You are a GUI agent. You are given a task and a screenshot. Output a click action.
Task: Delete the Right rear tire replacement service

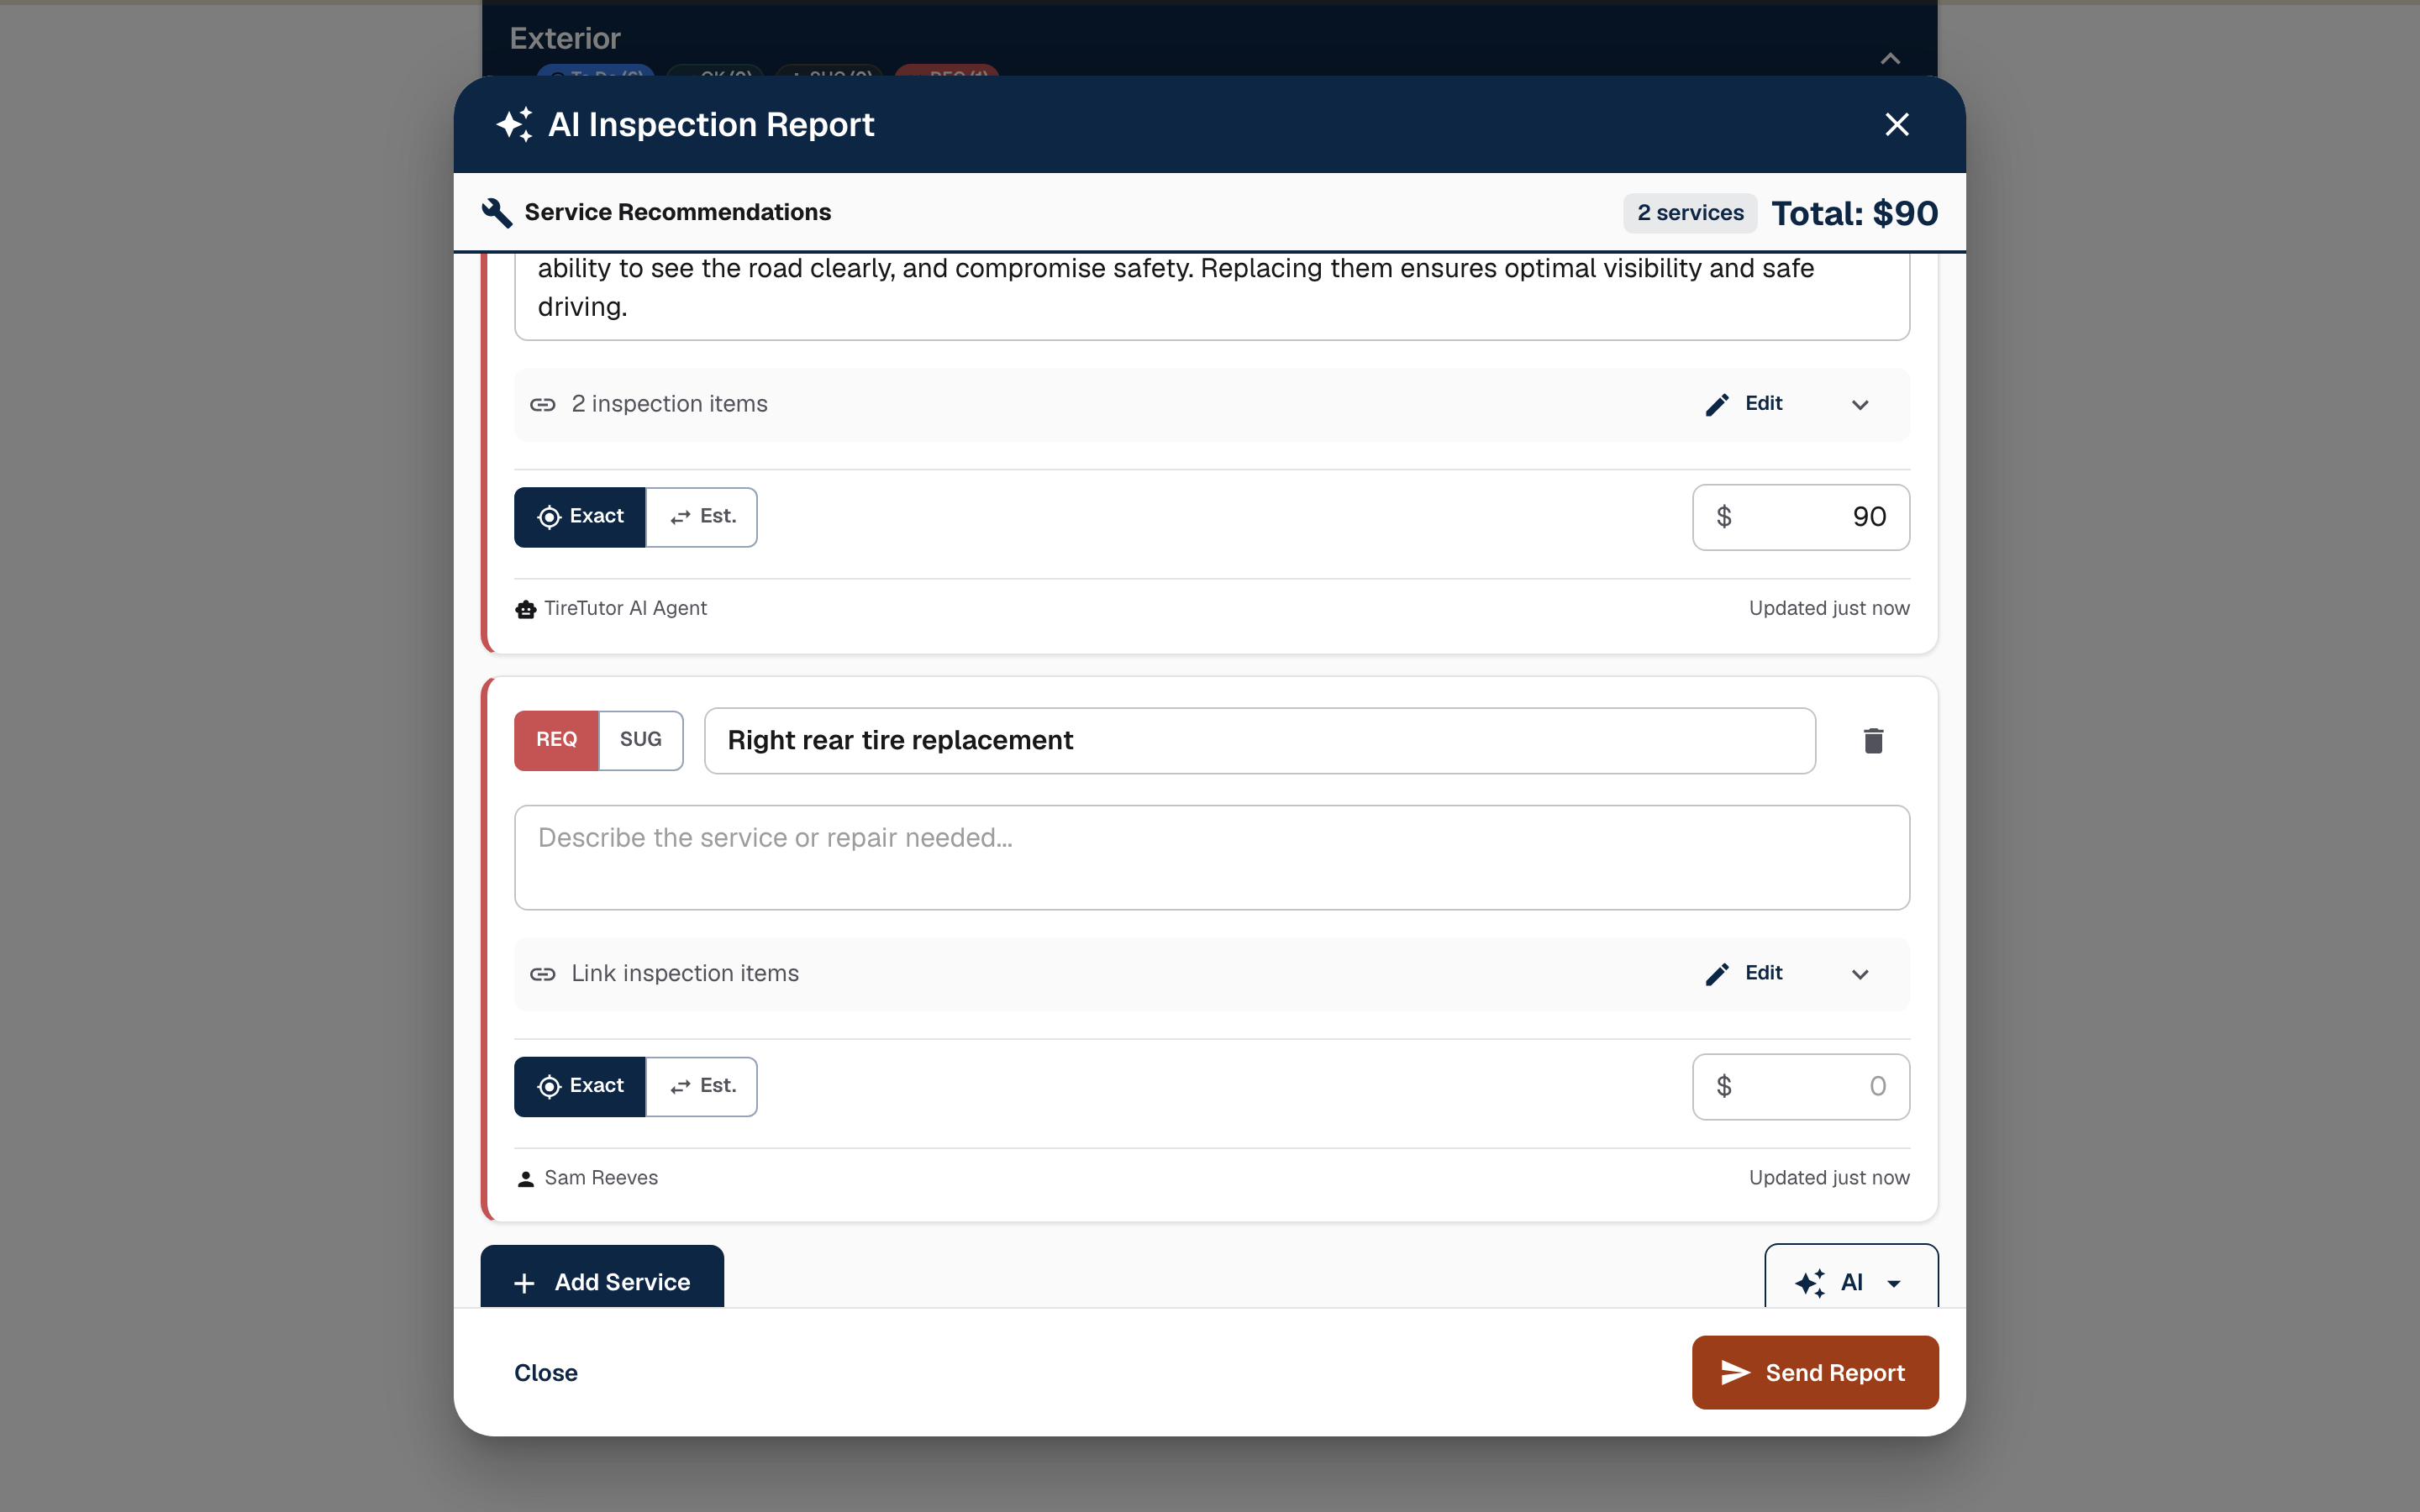tap(1873, 740)
